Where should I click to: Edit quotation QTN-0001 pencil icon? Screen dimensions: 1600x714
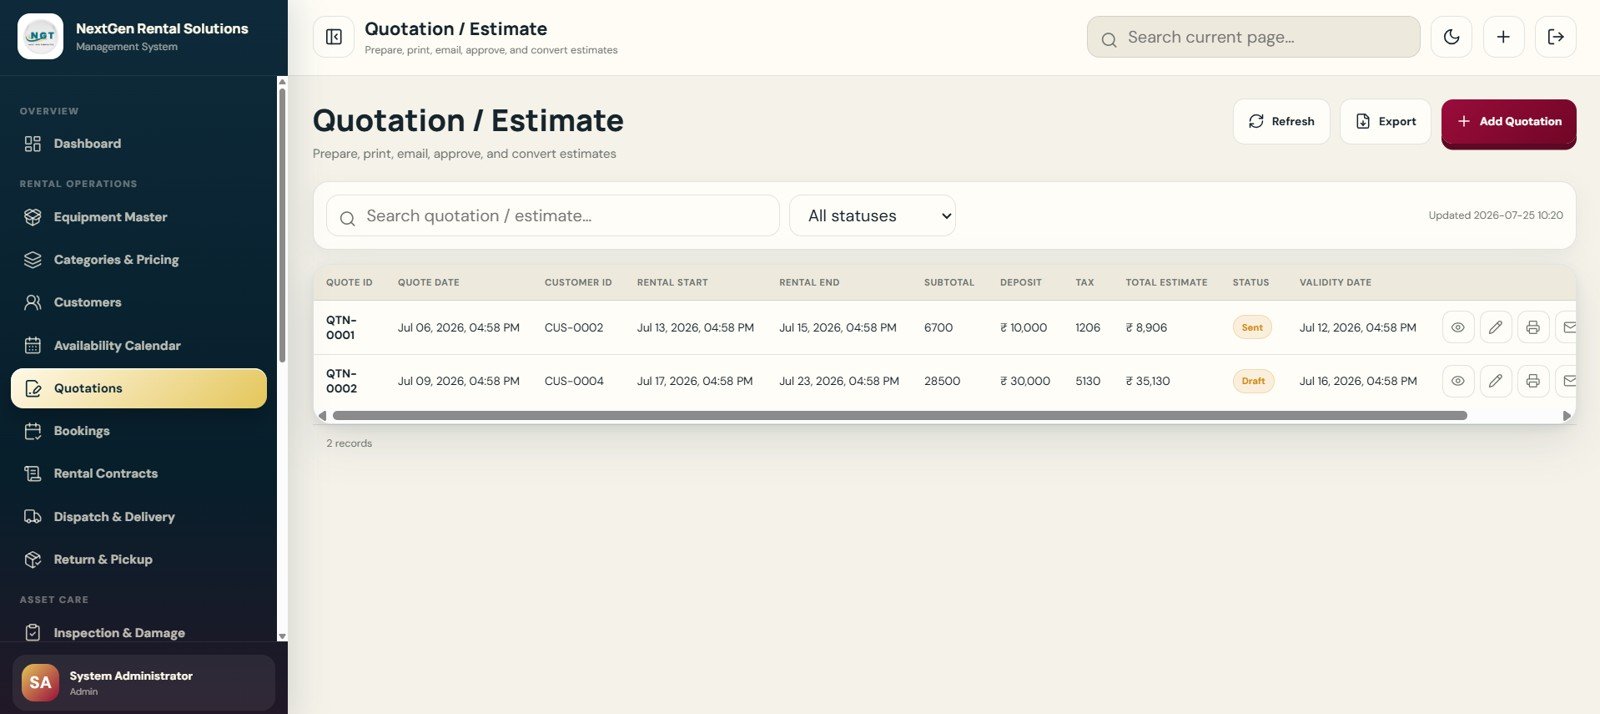coord(1495,327)
